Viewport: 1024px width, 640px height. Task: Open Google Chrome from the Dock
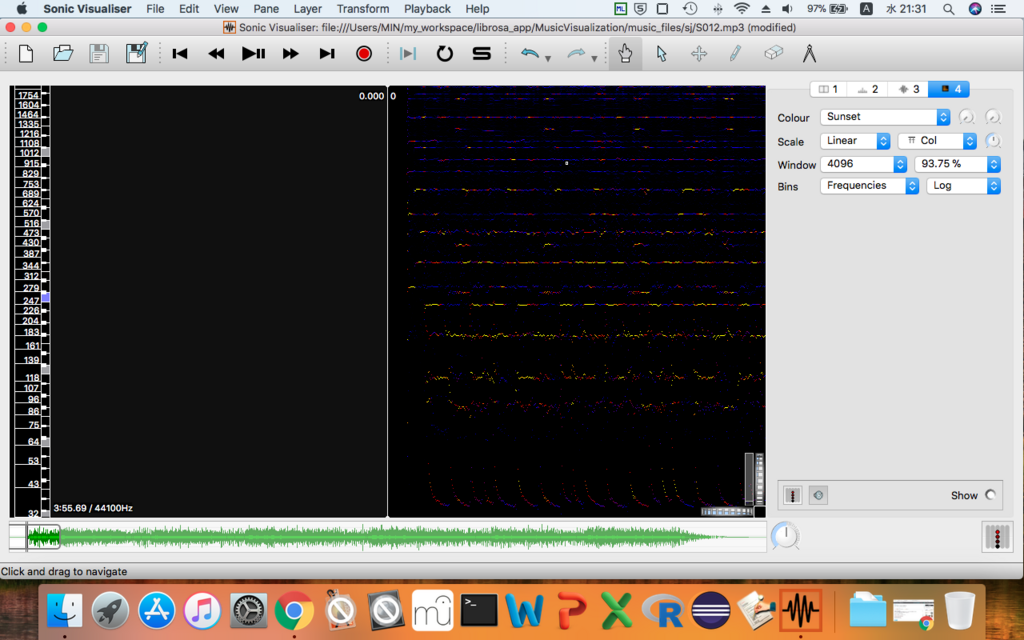coord(294,611)
